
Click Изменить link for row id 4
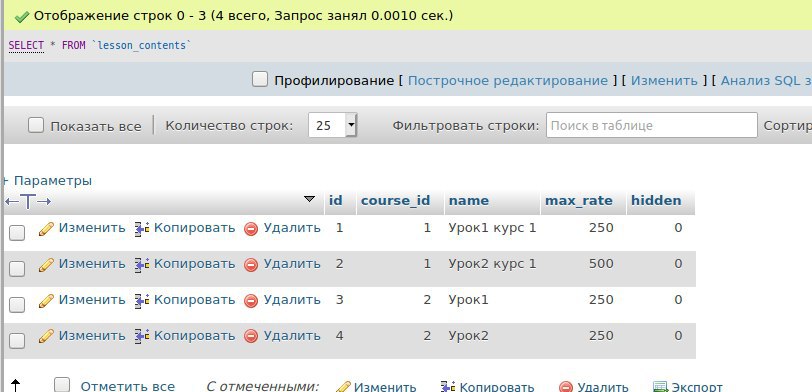92,336
